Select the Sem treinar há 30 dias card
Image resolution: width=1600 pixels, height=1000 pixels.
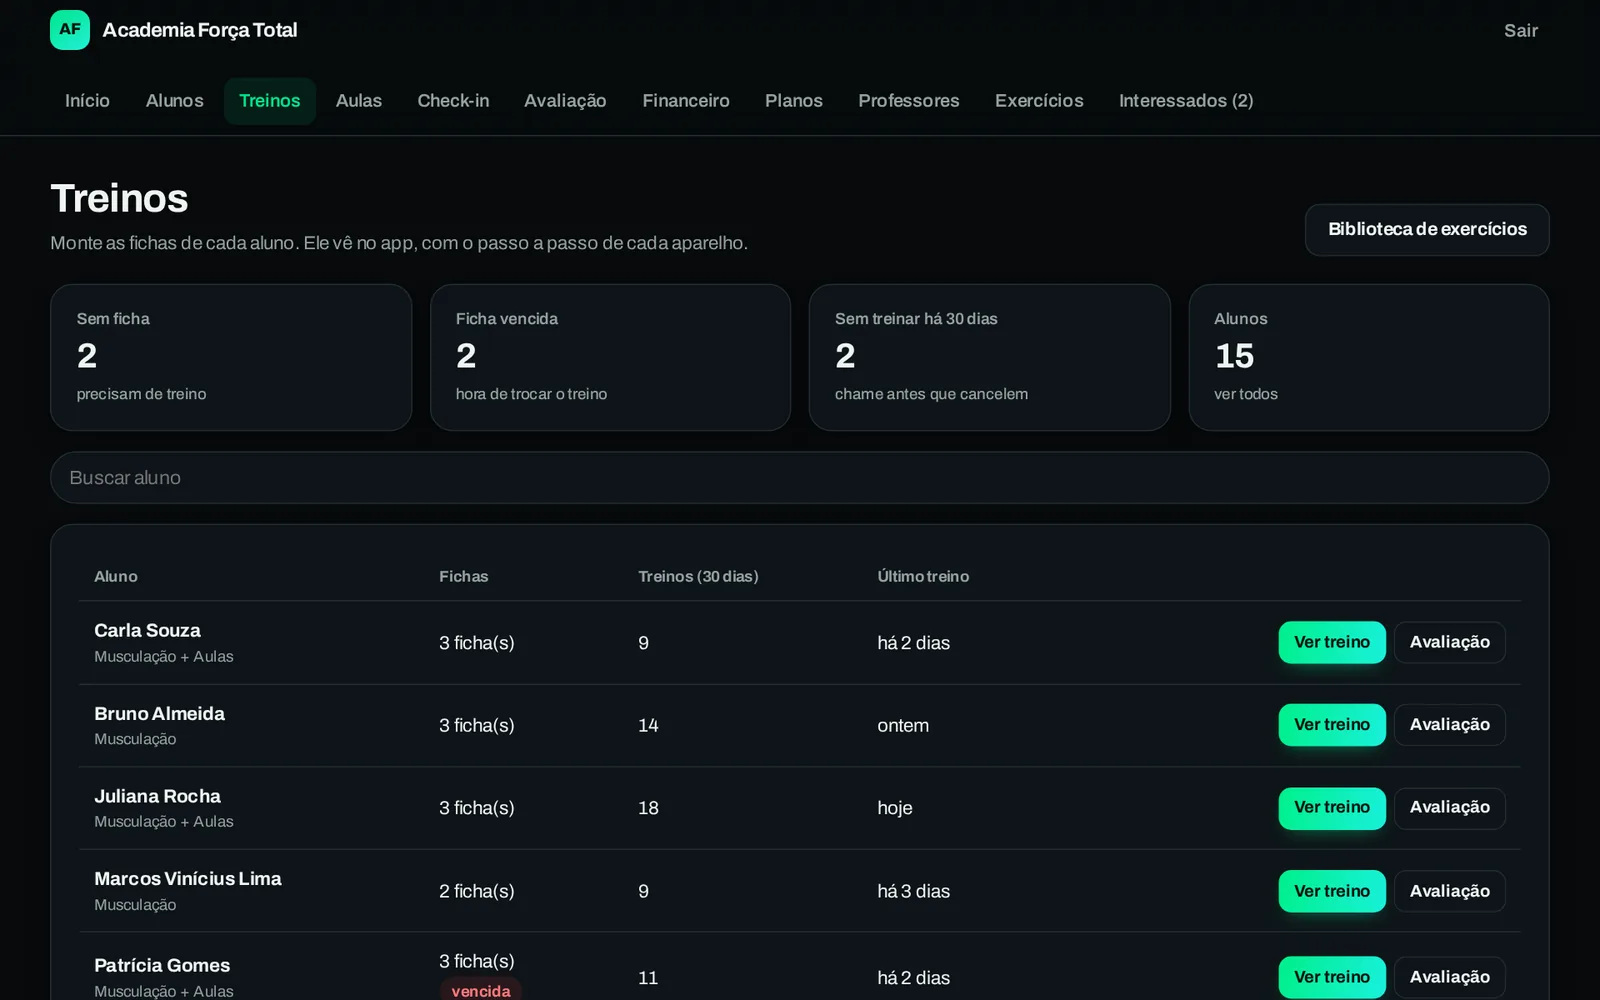click(989, 357)
